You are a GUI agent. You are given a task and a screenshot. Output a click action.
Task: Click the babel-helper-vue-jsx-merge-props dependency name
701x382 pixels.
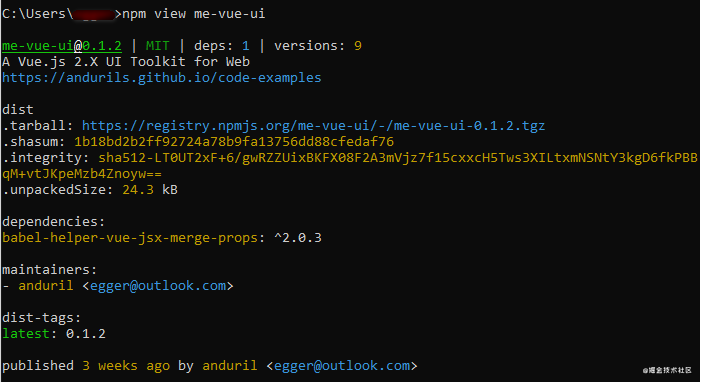130,238
